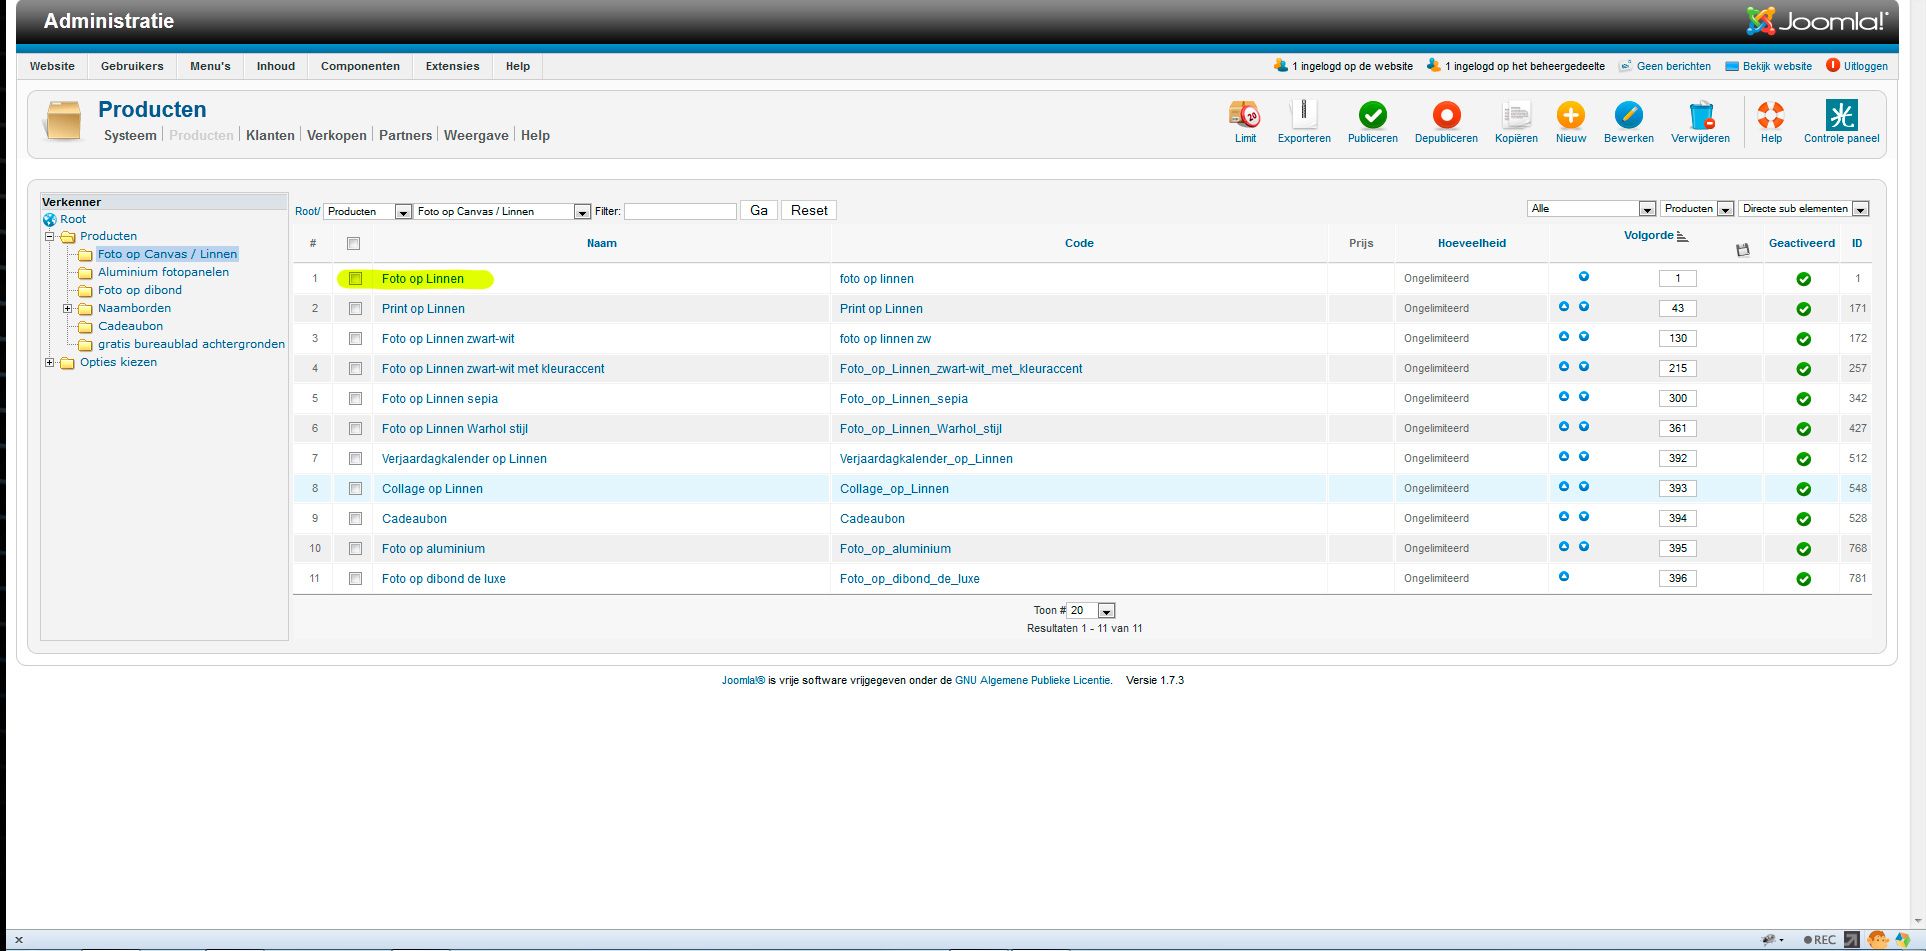Viewport: 1926px width, 951px height.
Task: Open the Foto op Canvas / Linnen dropdown
Action: pos(502,212)
